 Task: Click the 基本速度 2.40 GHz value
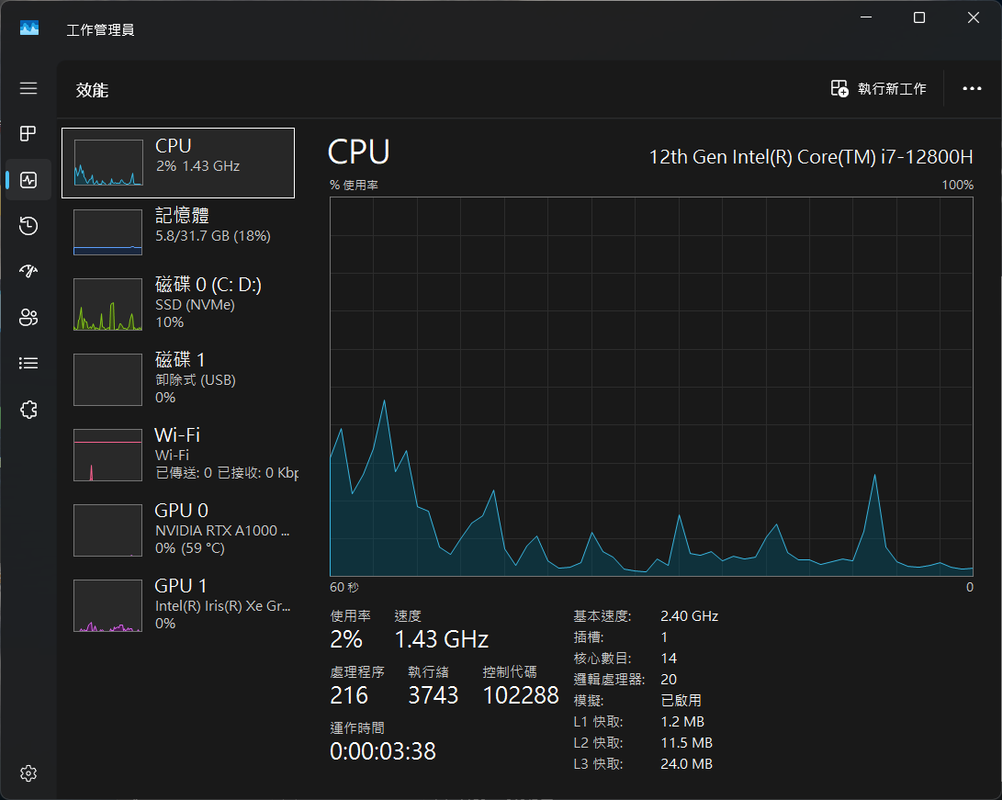[690, 616]
